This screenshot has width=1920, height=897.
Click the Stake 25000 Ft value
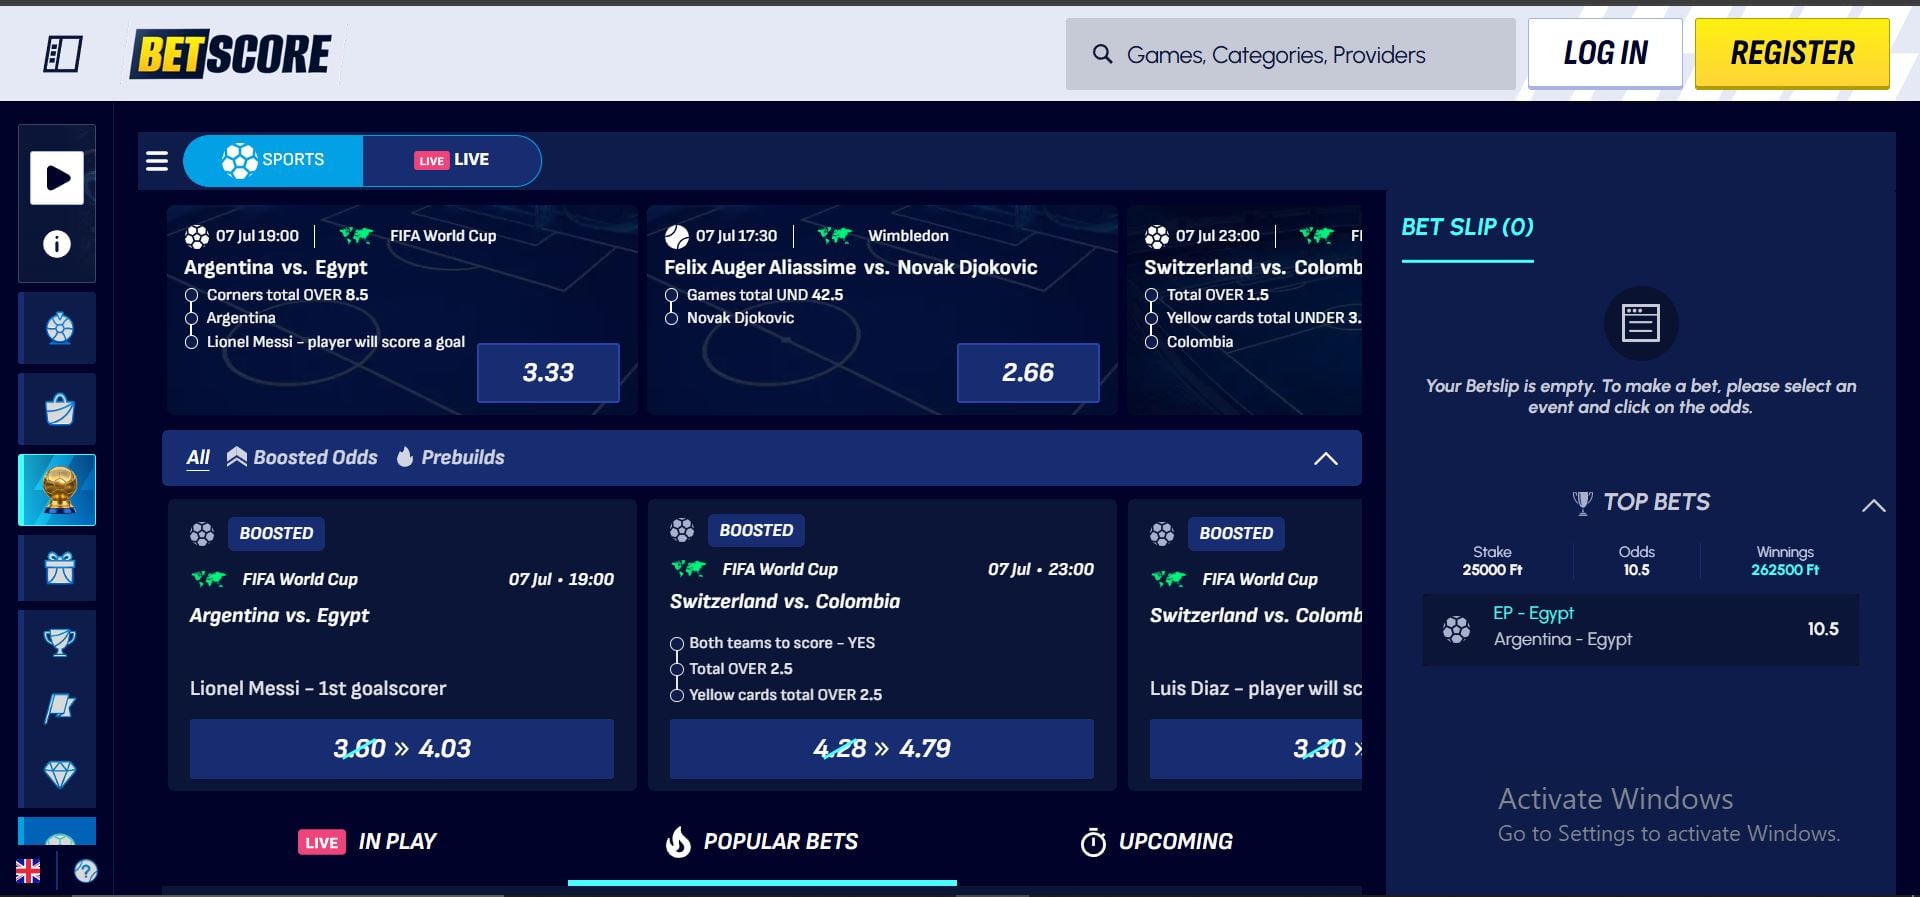tap(1492, 570)
